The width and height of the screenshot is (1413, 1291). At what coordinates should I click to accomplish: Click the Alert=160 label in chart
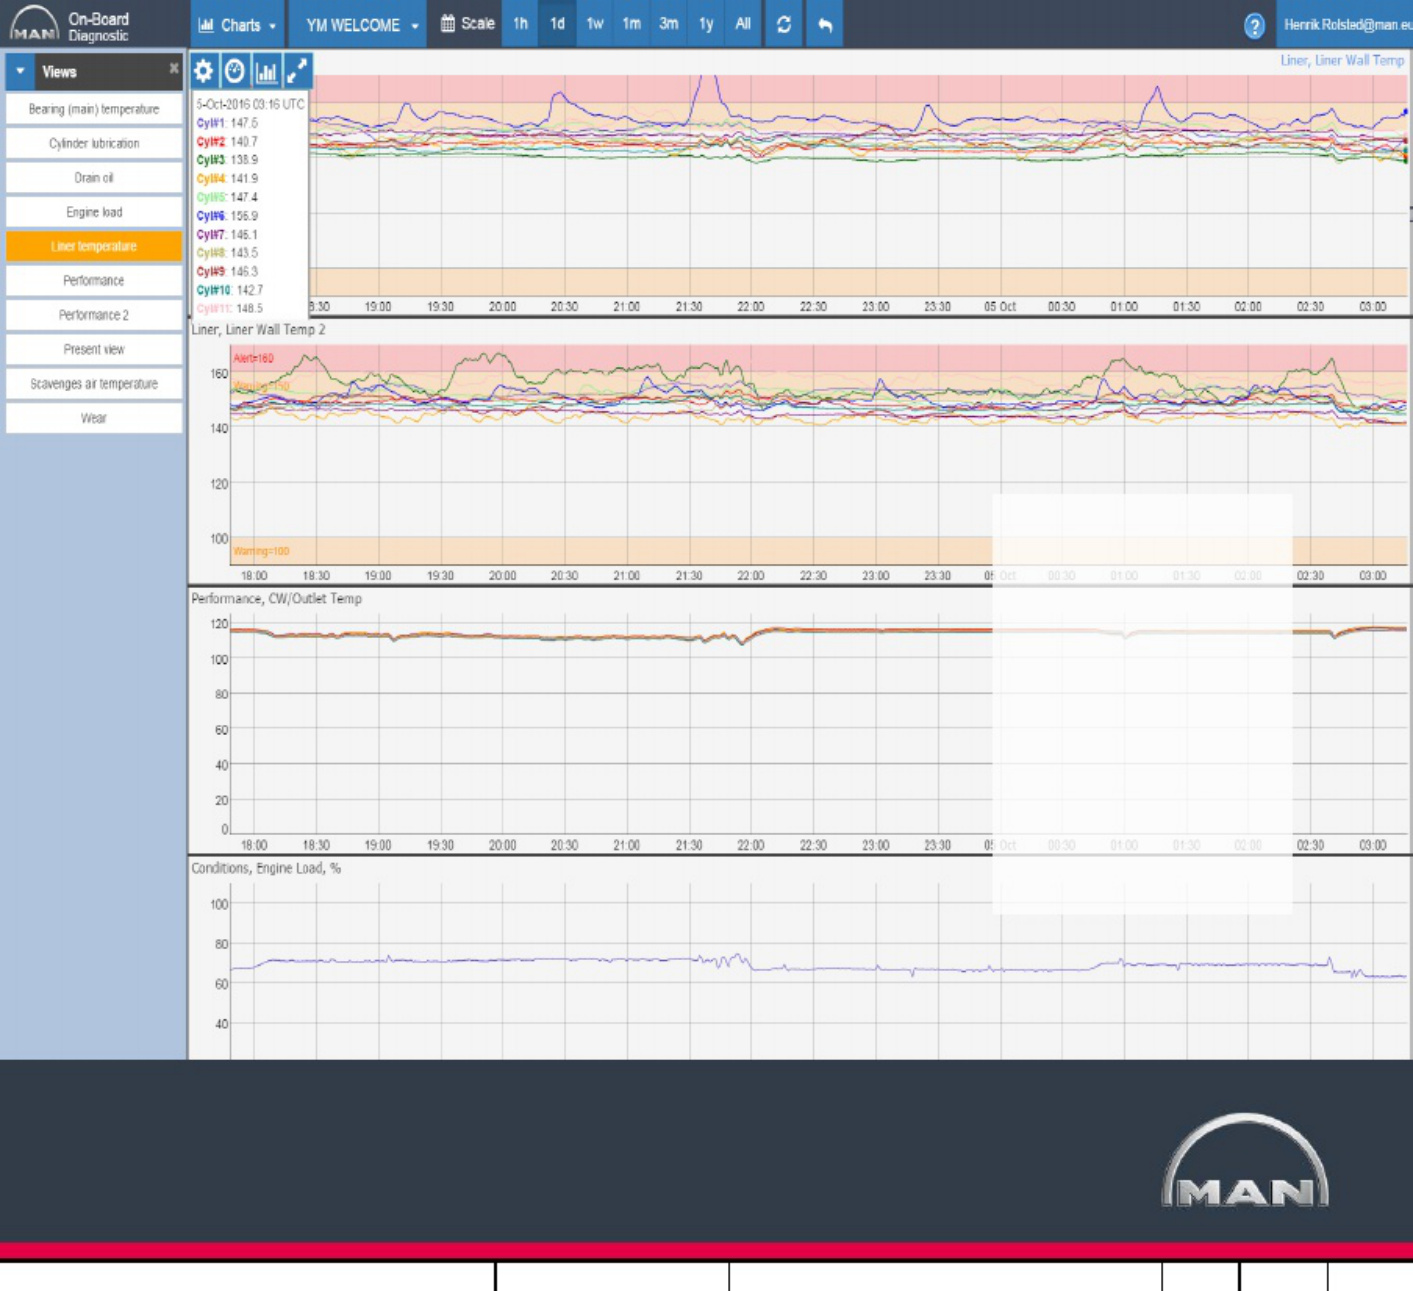[253, 358]
